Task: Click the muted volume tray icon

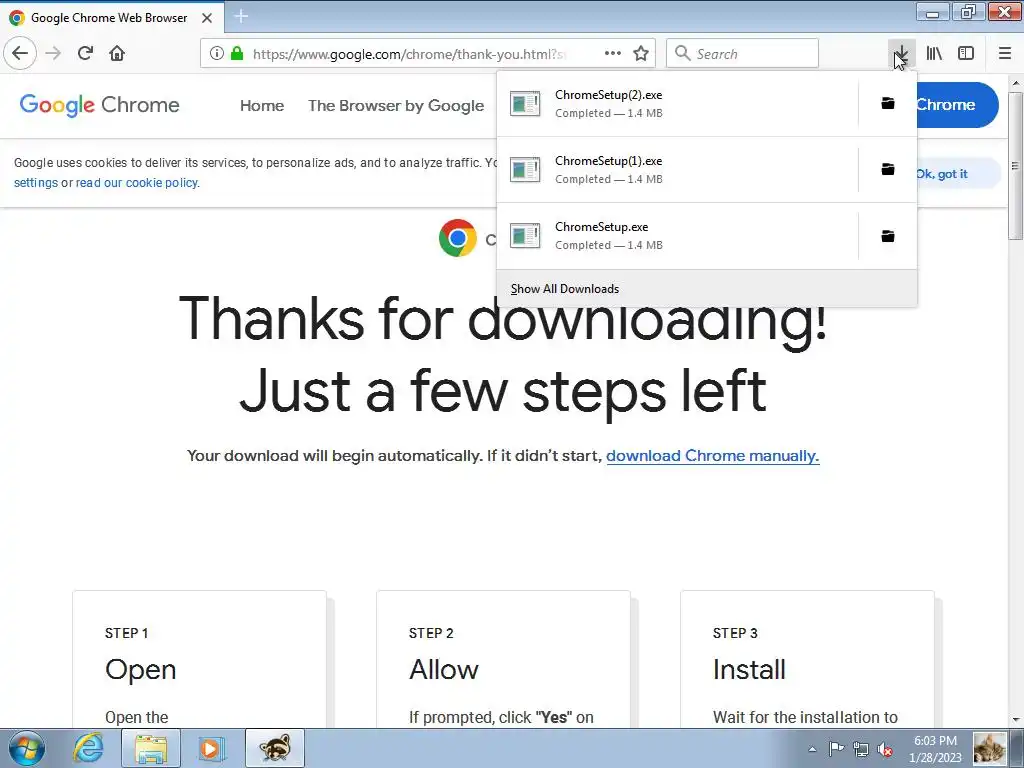Action: [885, 749]
